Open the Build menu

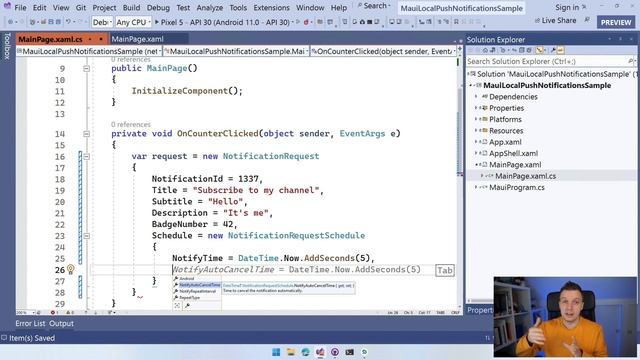(x=131, y=8)
